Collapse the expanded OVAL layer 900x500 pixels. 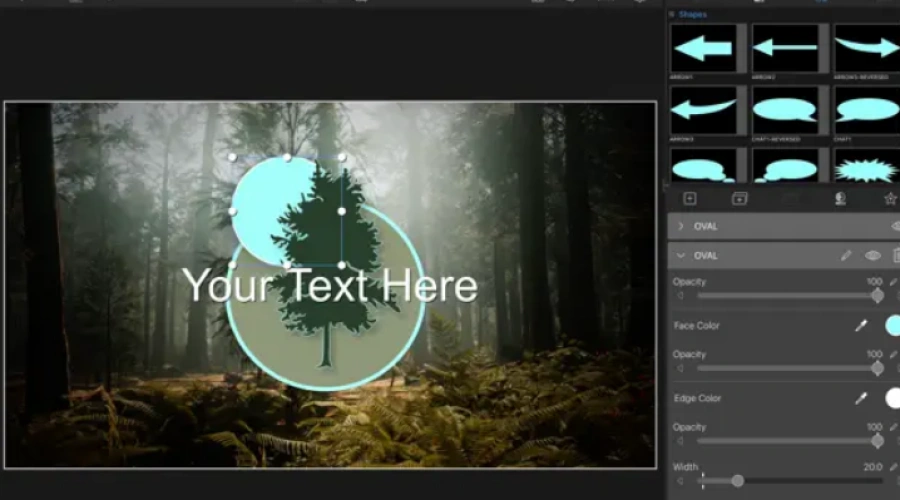[681, 256]
